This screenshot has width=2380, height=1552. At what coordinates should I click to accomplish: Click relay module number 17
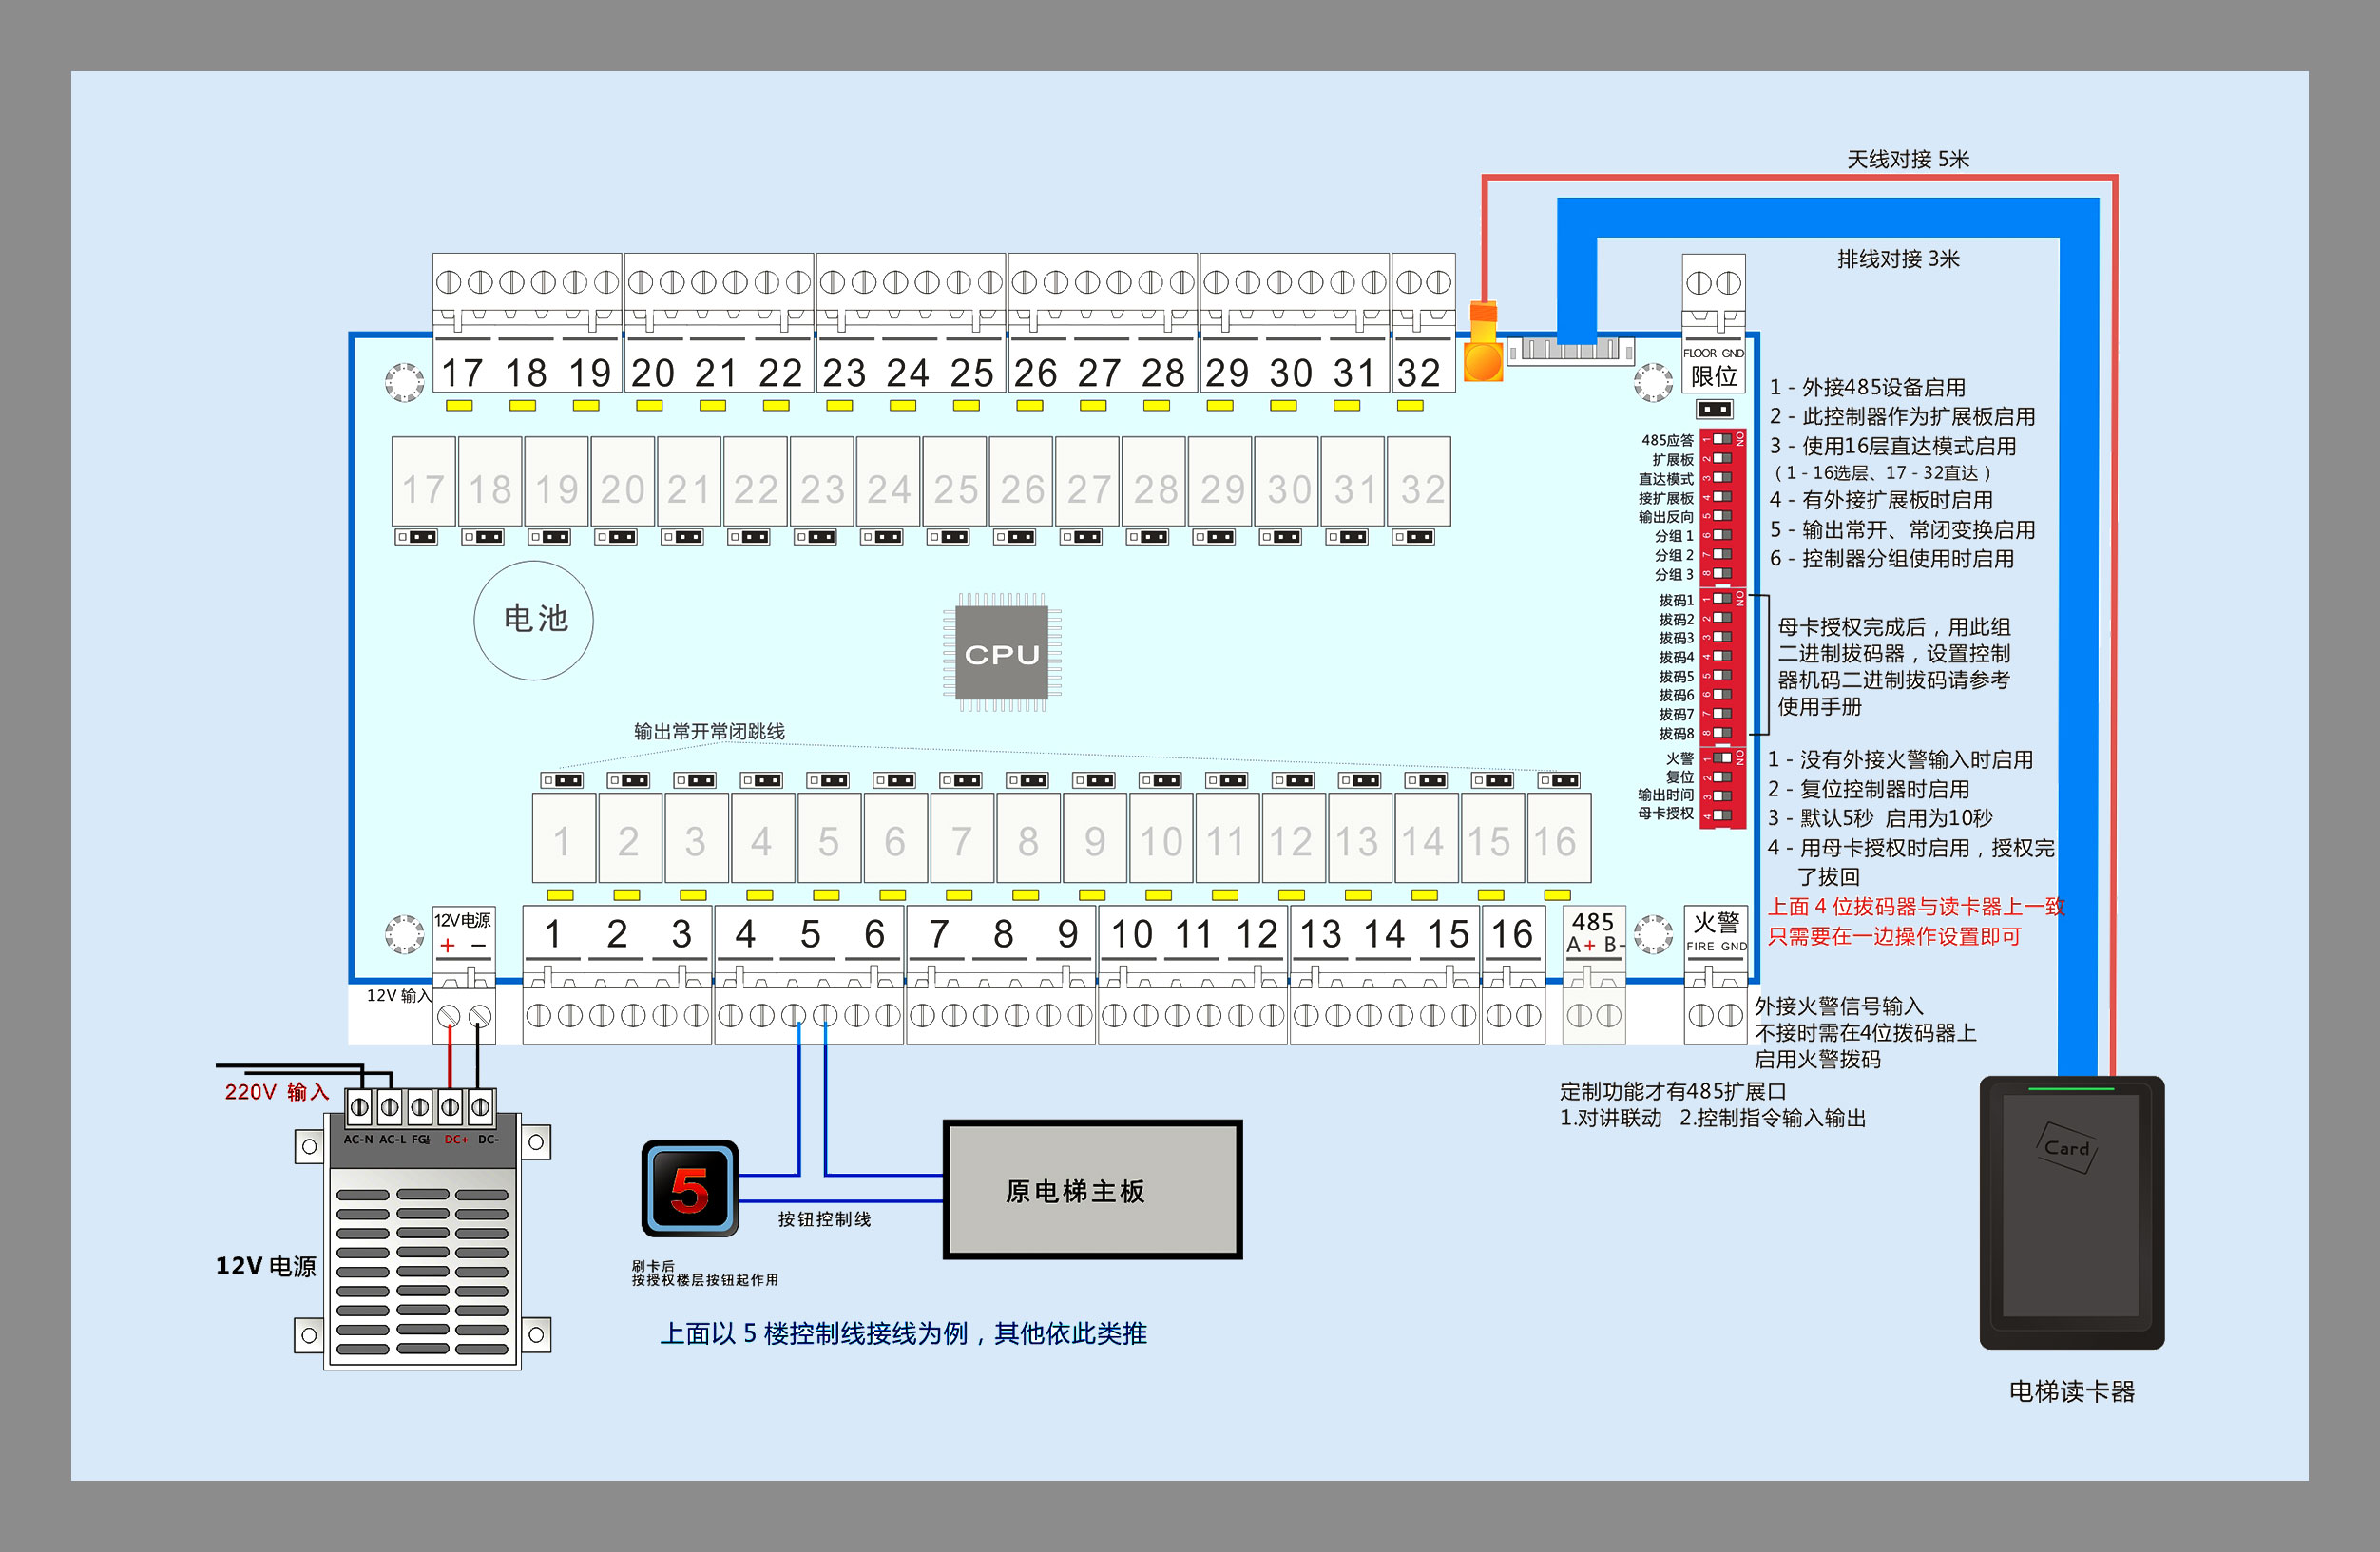(x=423, y=481)
